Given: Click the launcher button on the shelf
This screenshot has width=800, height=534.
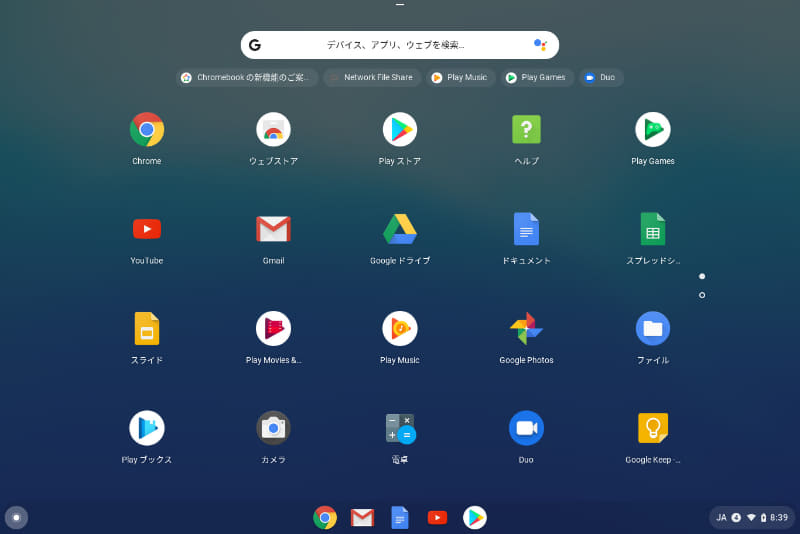Looking at the screenshot, I should 16,518.
